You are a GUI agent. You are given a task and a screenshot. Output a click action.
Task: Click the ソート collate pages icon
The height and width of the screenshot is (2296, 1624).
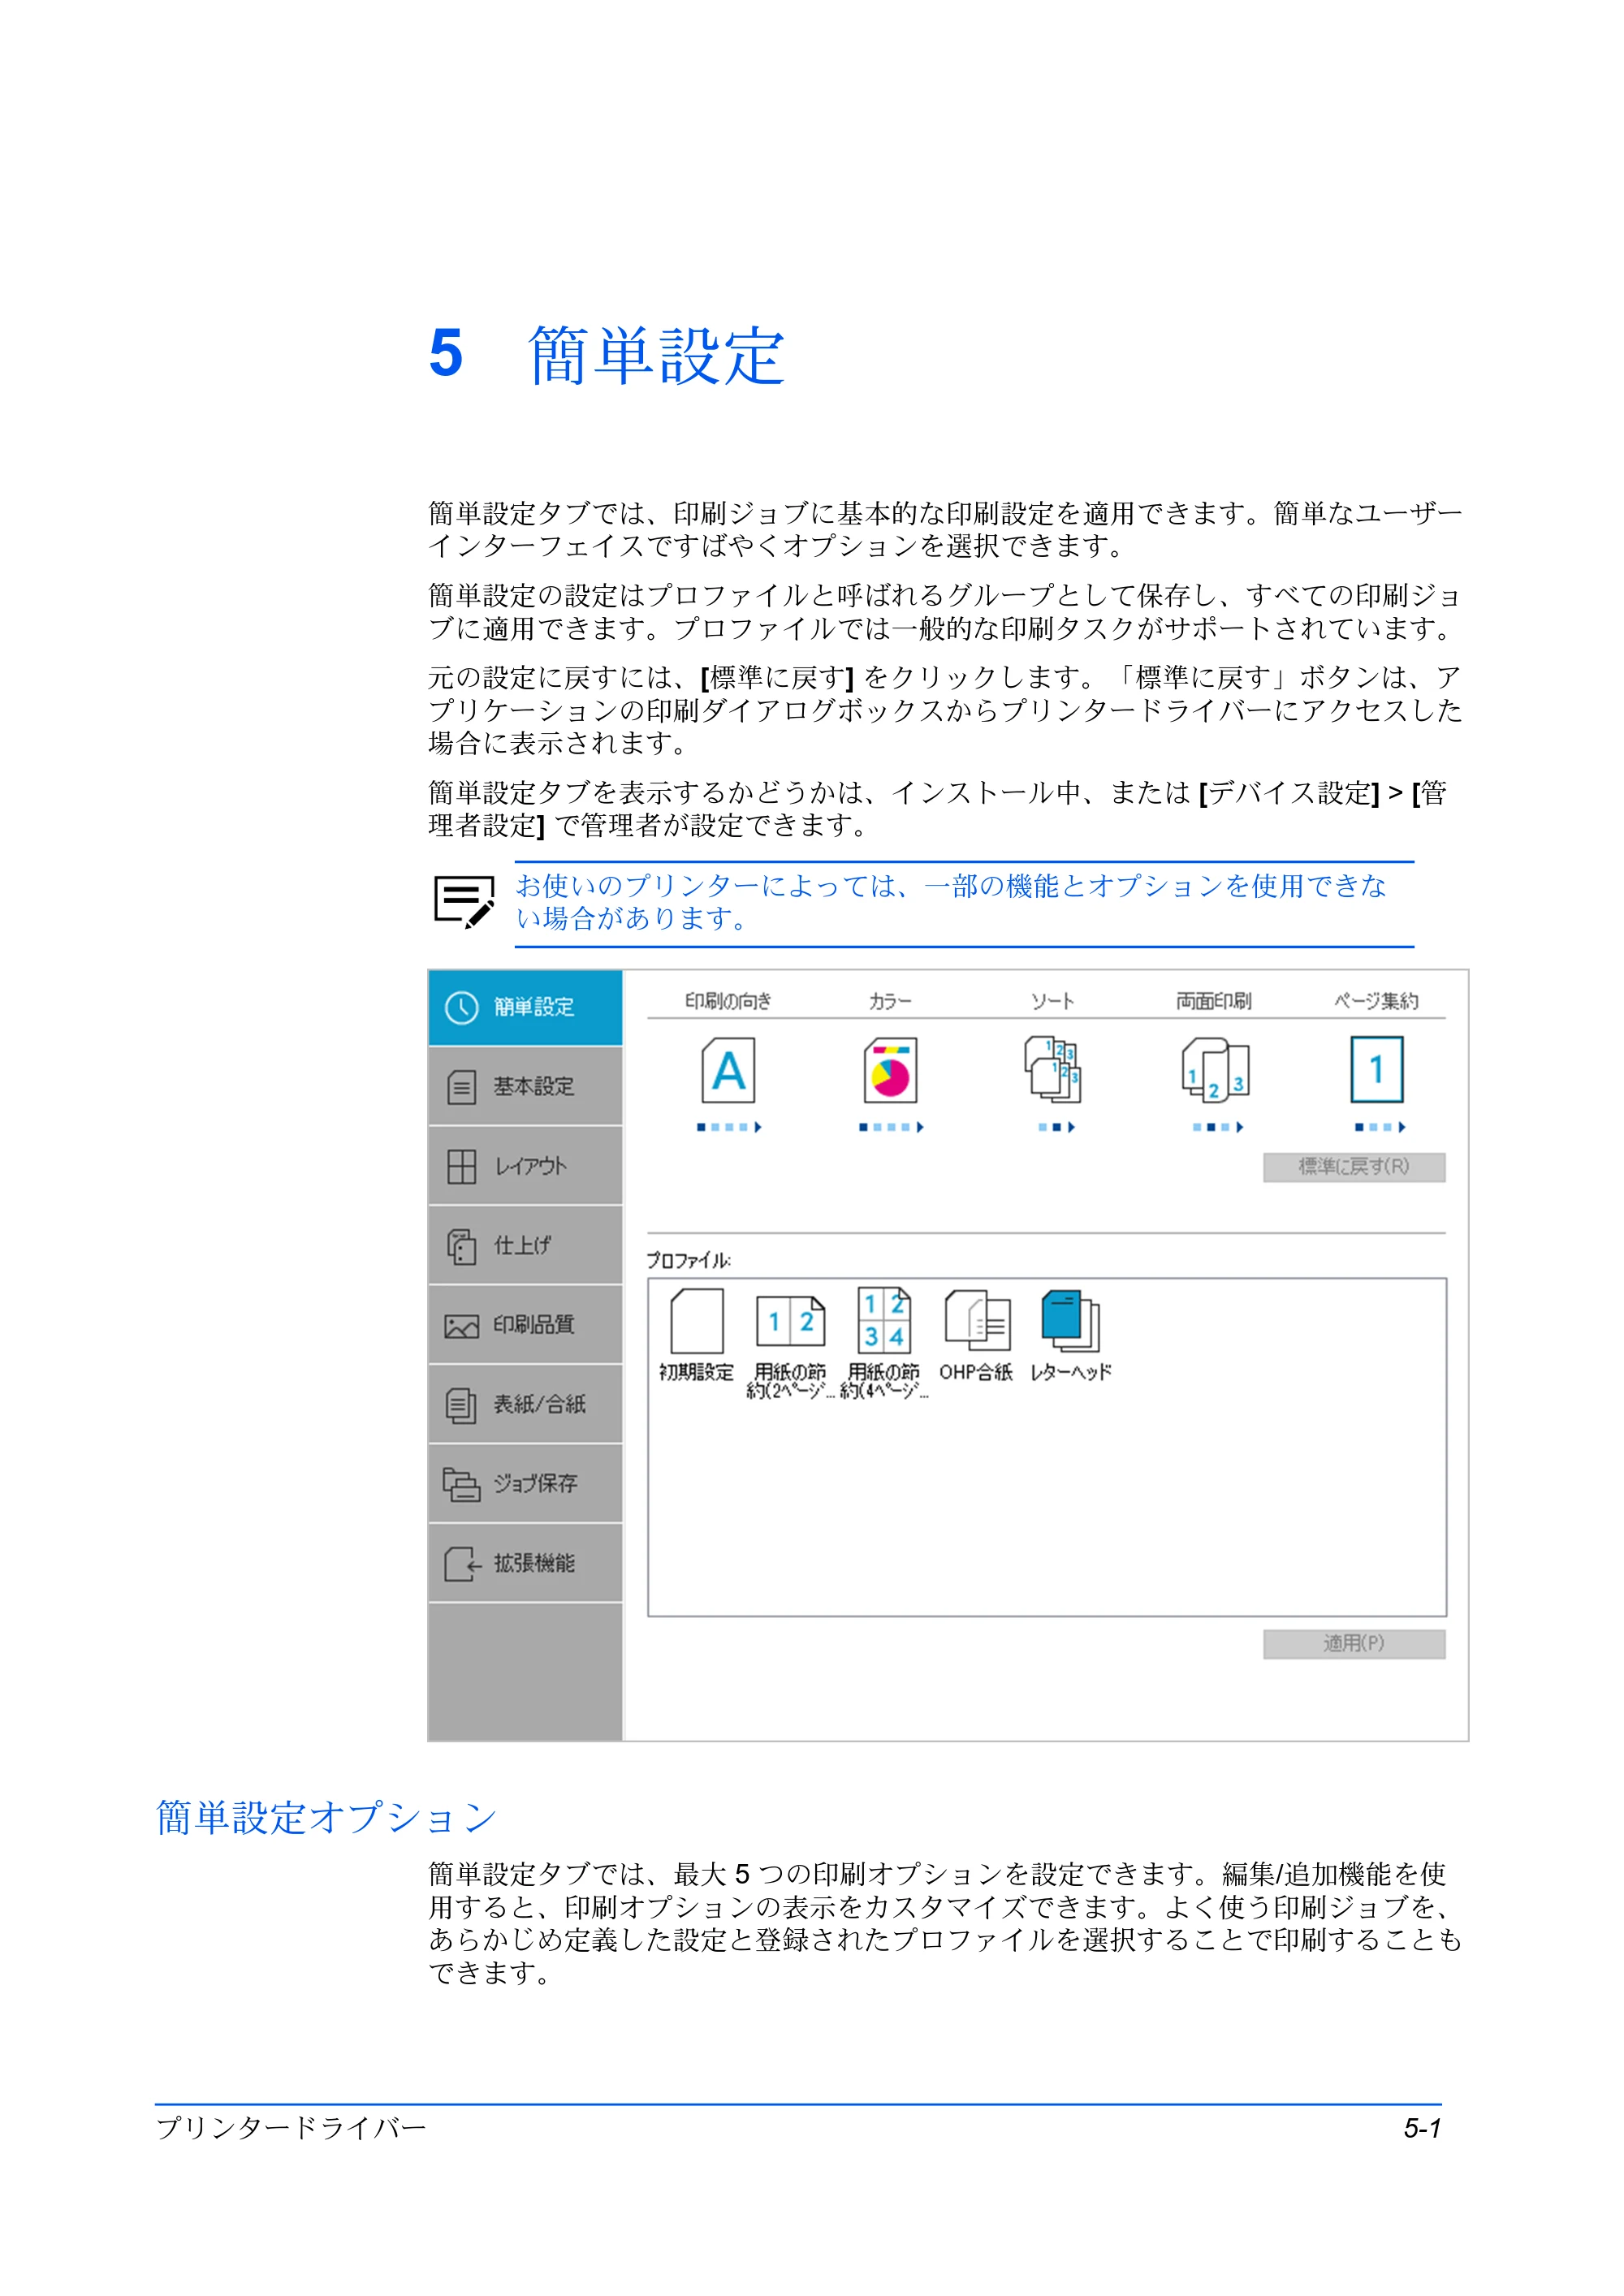point(1053,1071)
